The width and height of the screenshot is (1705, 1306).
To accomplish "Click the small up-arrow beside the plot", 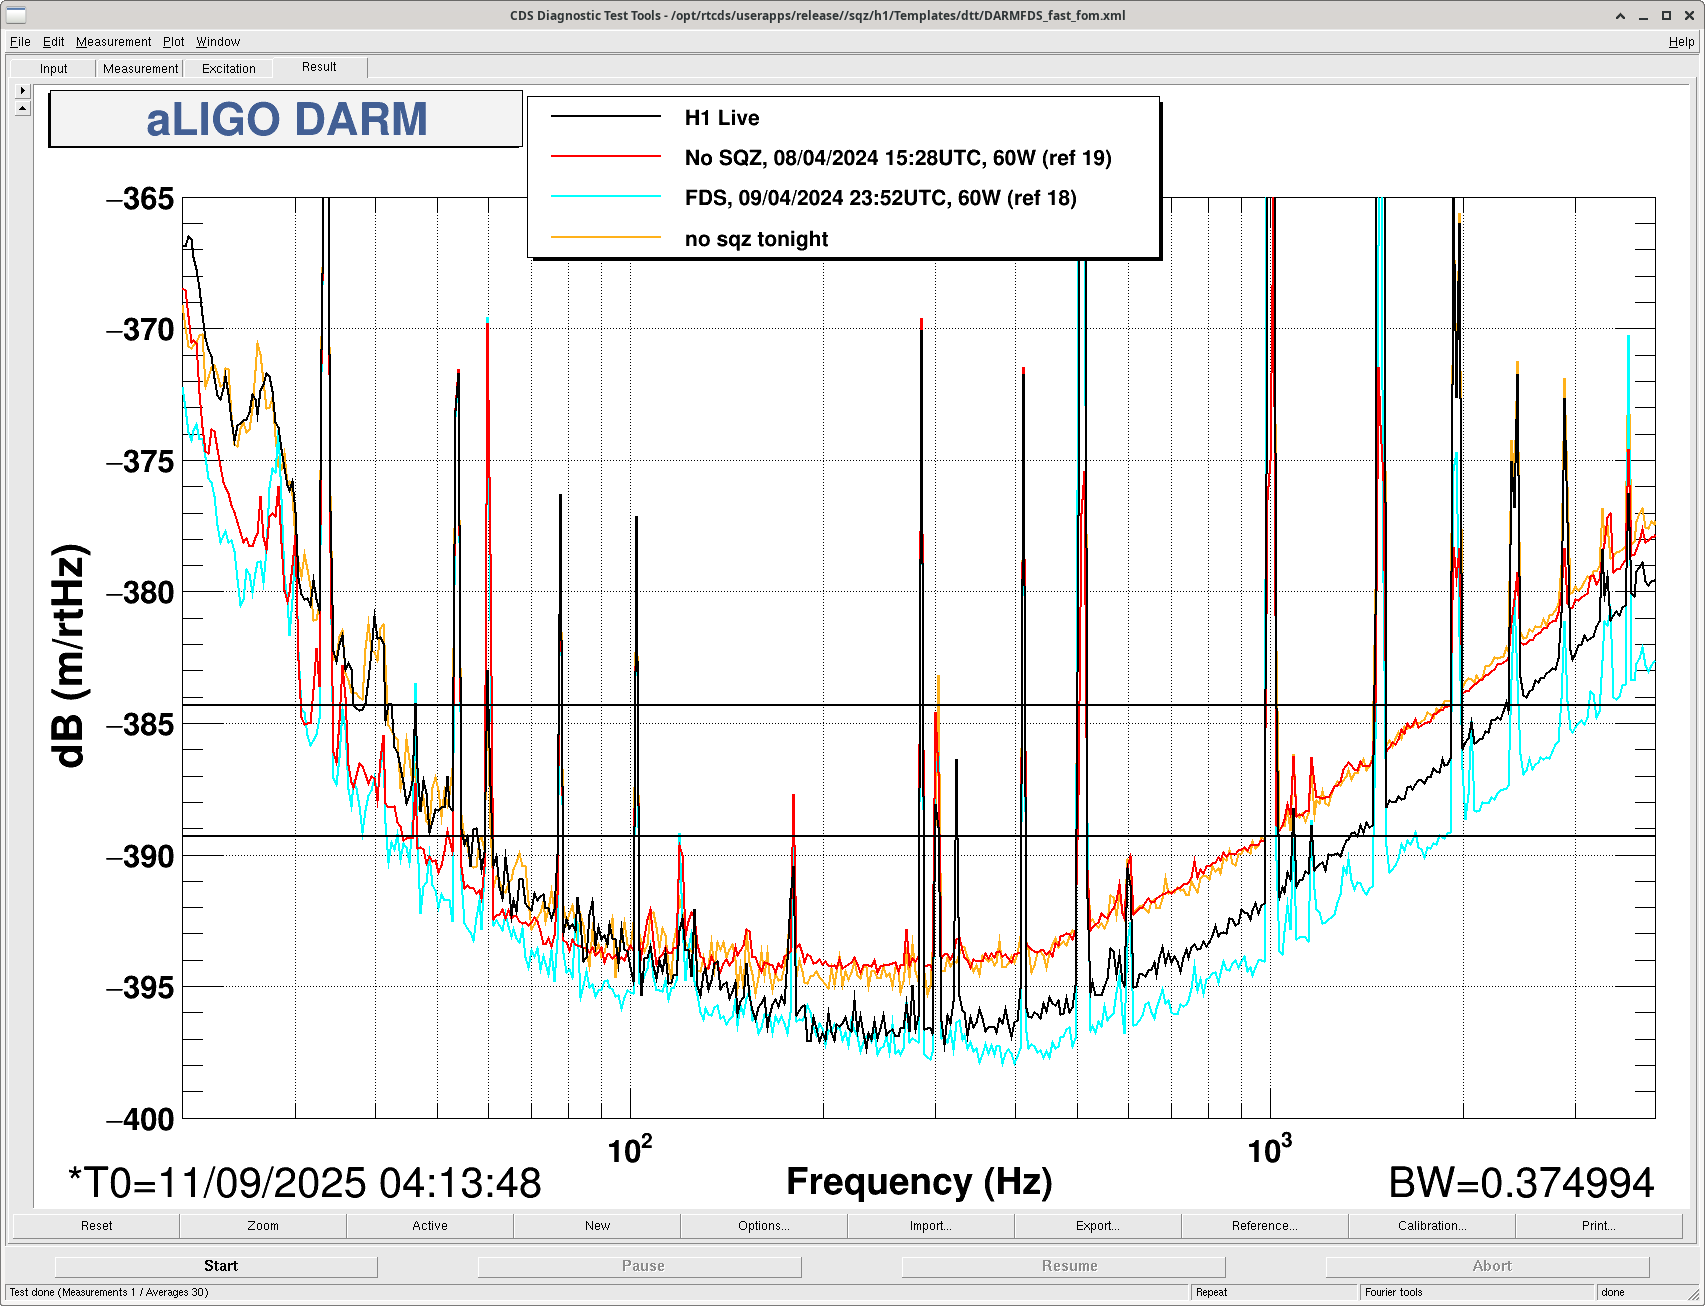I will (22, 108).
